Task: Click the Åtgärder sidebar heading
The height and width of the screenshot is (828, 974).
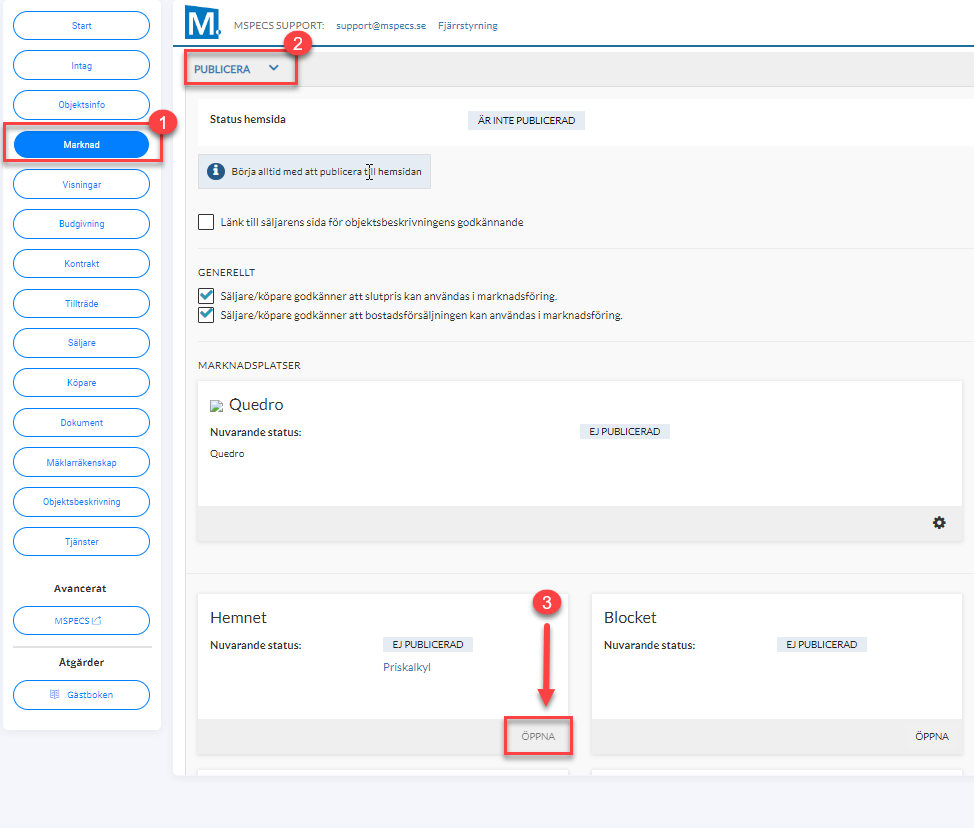Action: coord(81,662)
